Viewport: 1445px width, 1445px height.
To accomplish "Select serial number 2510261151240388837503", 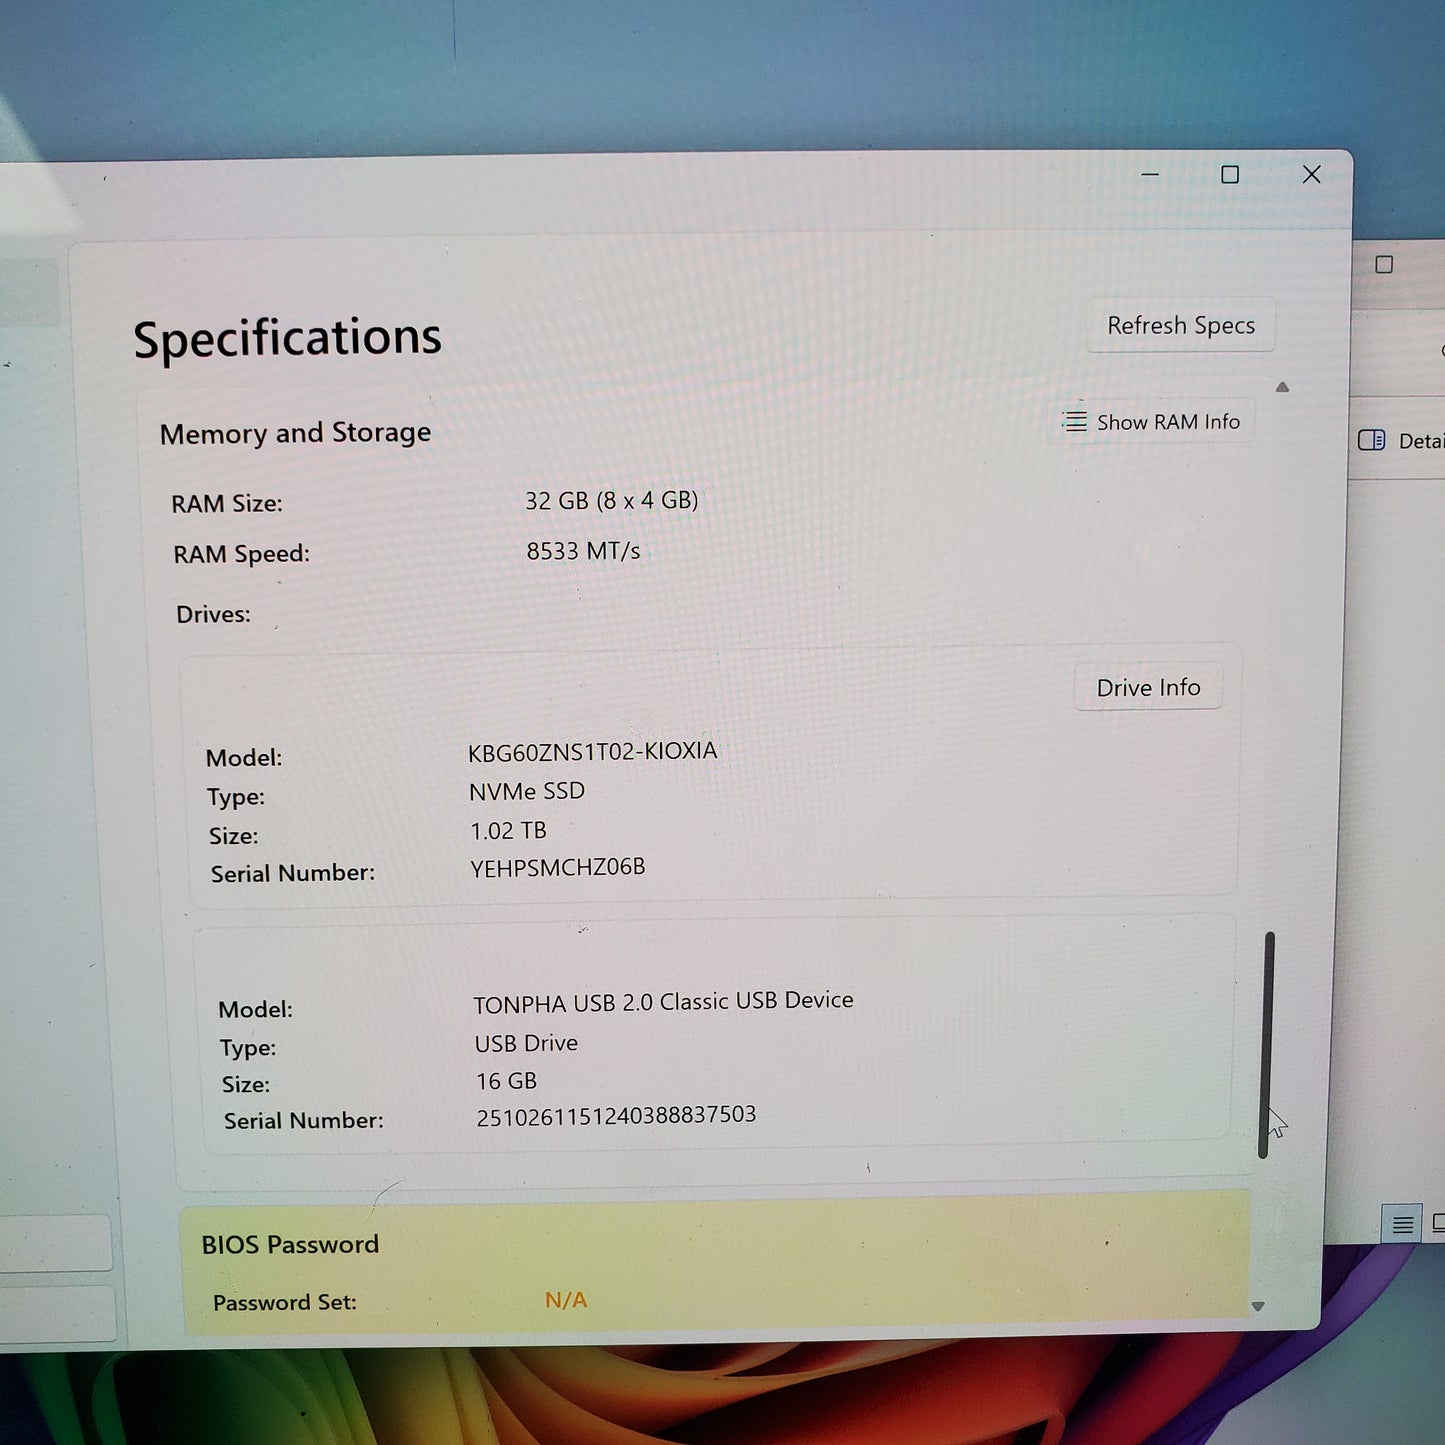I will click(616, 1115).
